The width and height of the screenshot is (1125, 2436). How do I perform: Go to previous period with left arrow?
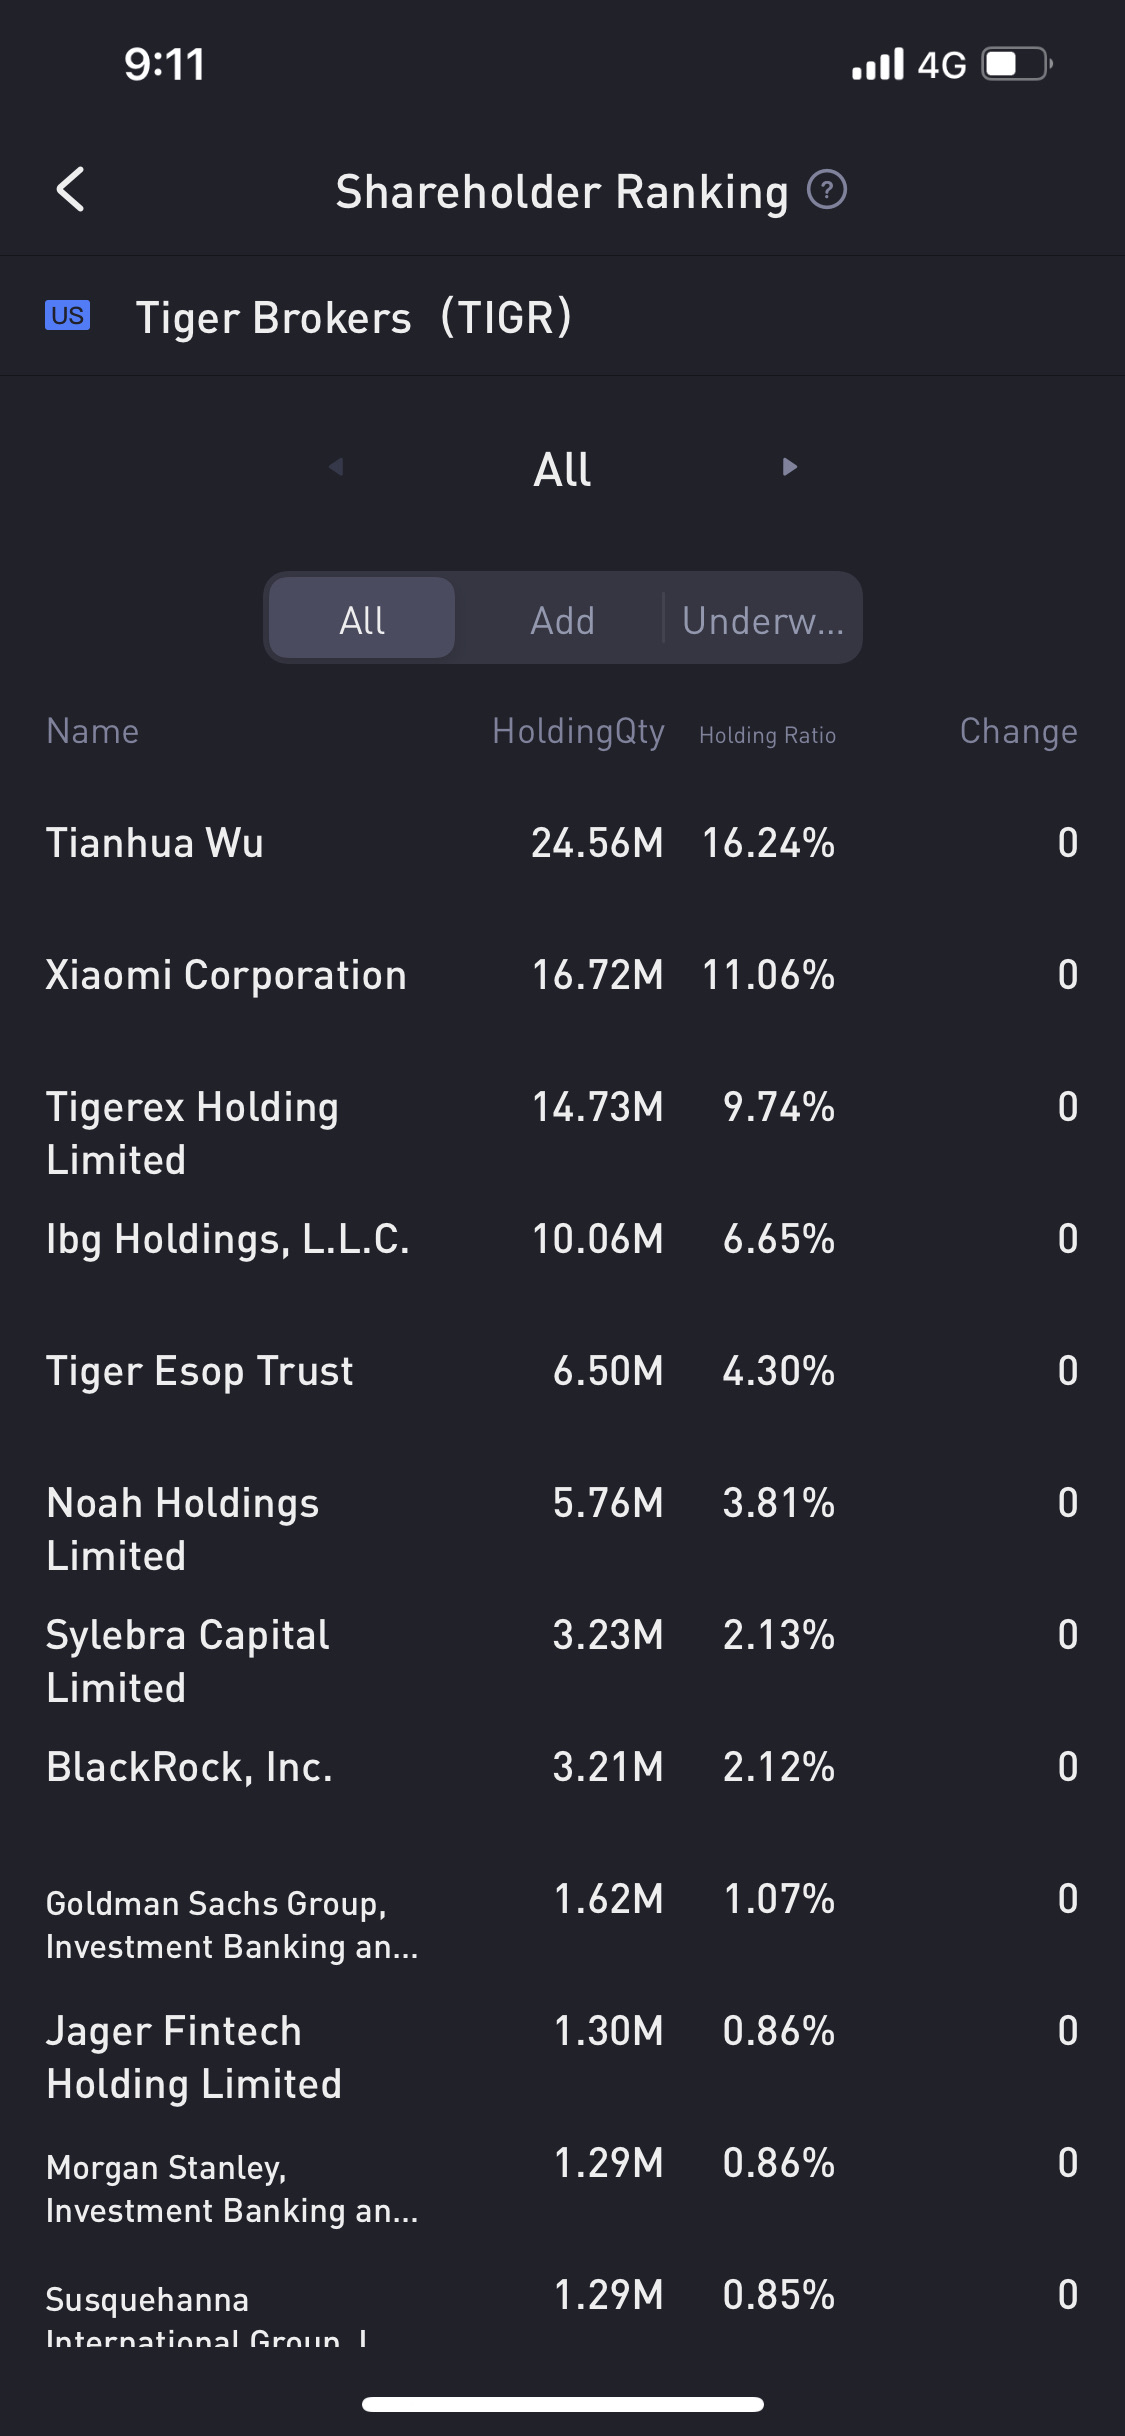(336, 467)
